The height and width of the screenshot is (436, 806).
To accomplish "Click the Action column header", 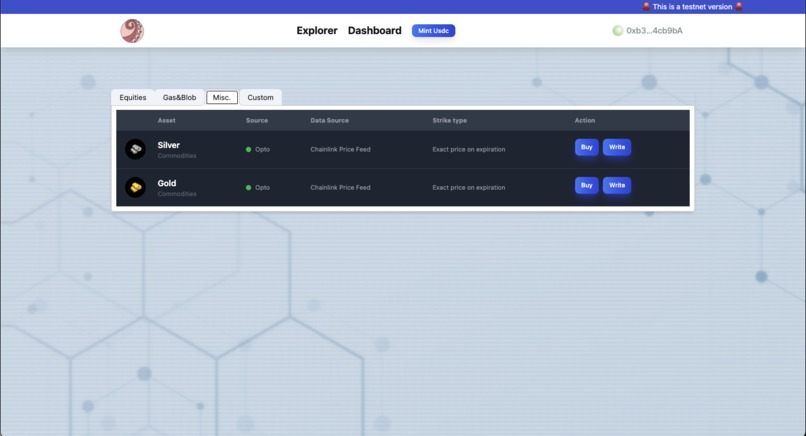I will point(585,120).
